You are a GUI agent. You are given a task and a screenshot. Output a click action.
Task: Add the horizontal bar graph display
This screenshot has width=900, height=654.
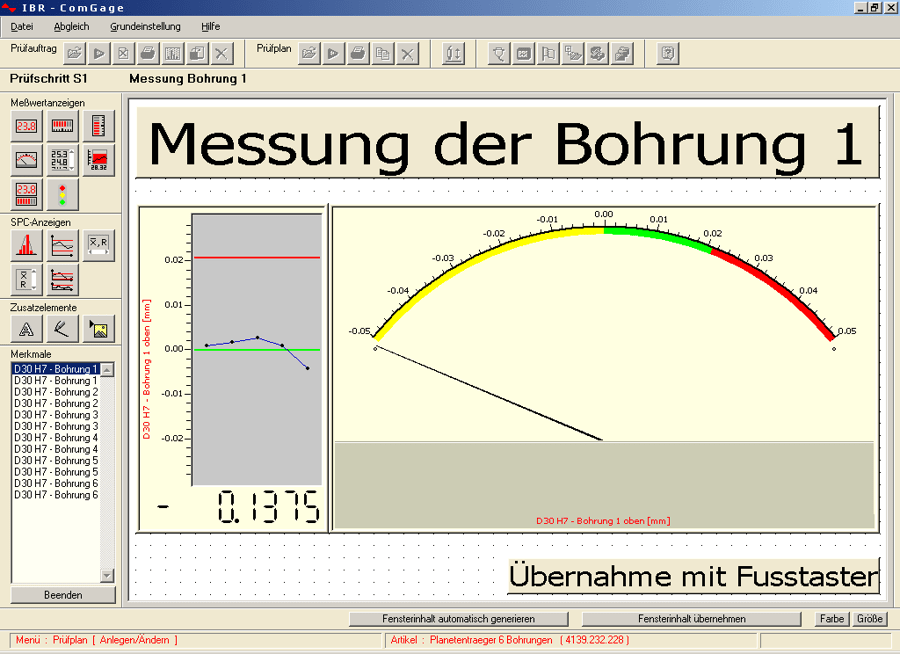(x=63, y=126)
